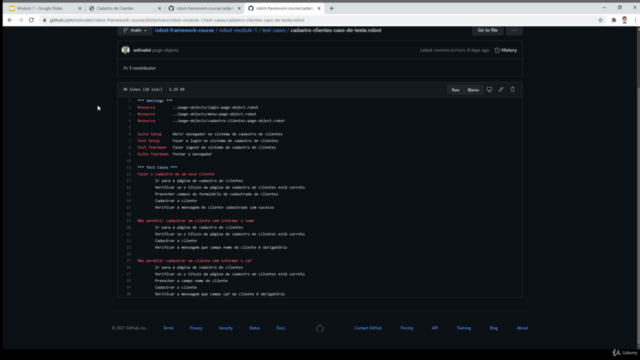This screenshot has width=640, height=360.
Task: View the file History
Action: point(506,50)
